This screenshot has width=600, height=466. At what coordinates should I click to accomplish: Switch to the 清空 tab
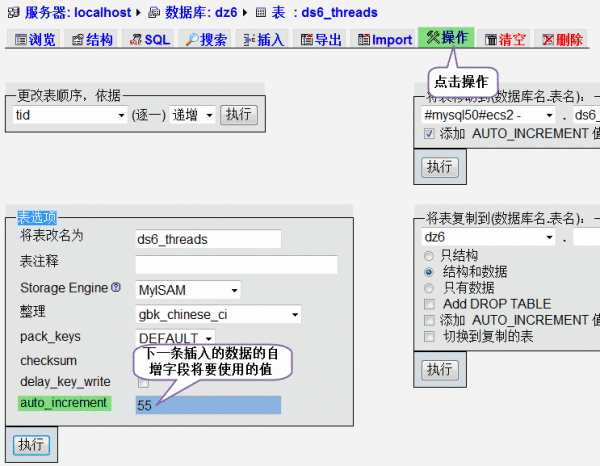[504, 39]
